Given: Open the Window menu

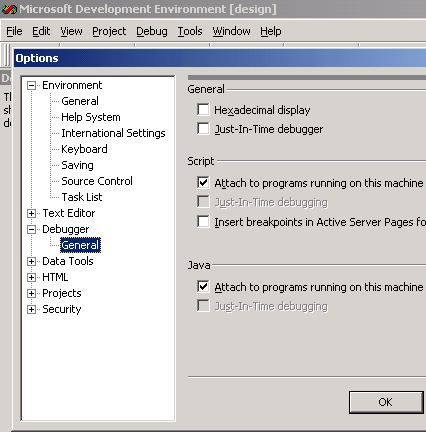Looking at the screenshot, I should pyautogui.click(x=231, y=31).
